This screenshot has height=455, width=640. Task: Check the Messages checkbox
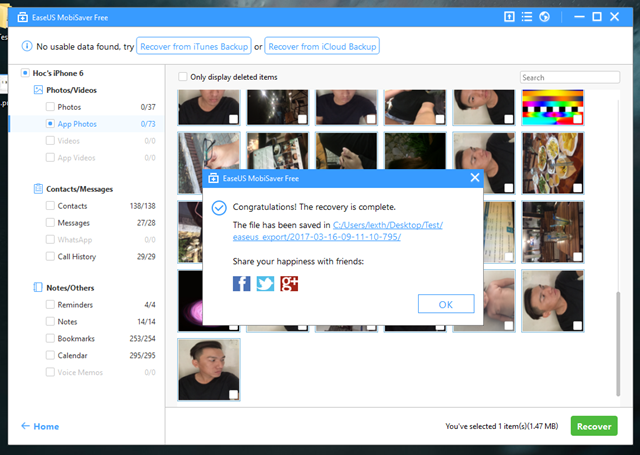tap(50, 222)
